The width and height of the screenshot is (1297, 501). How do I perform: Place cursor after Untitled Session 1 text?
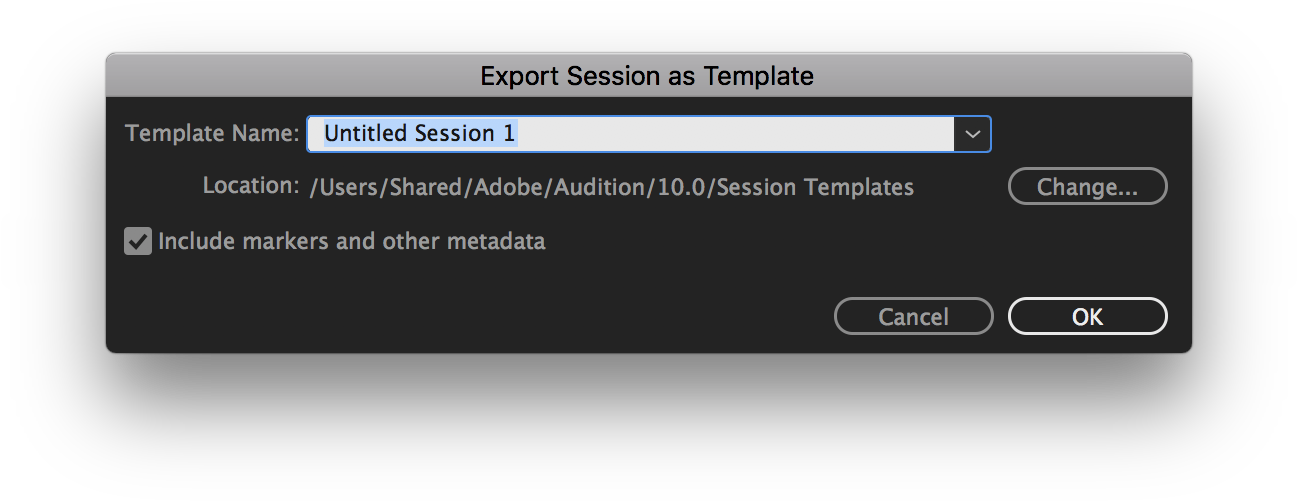coord(520,134)
